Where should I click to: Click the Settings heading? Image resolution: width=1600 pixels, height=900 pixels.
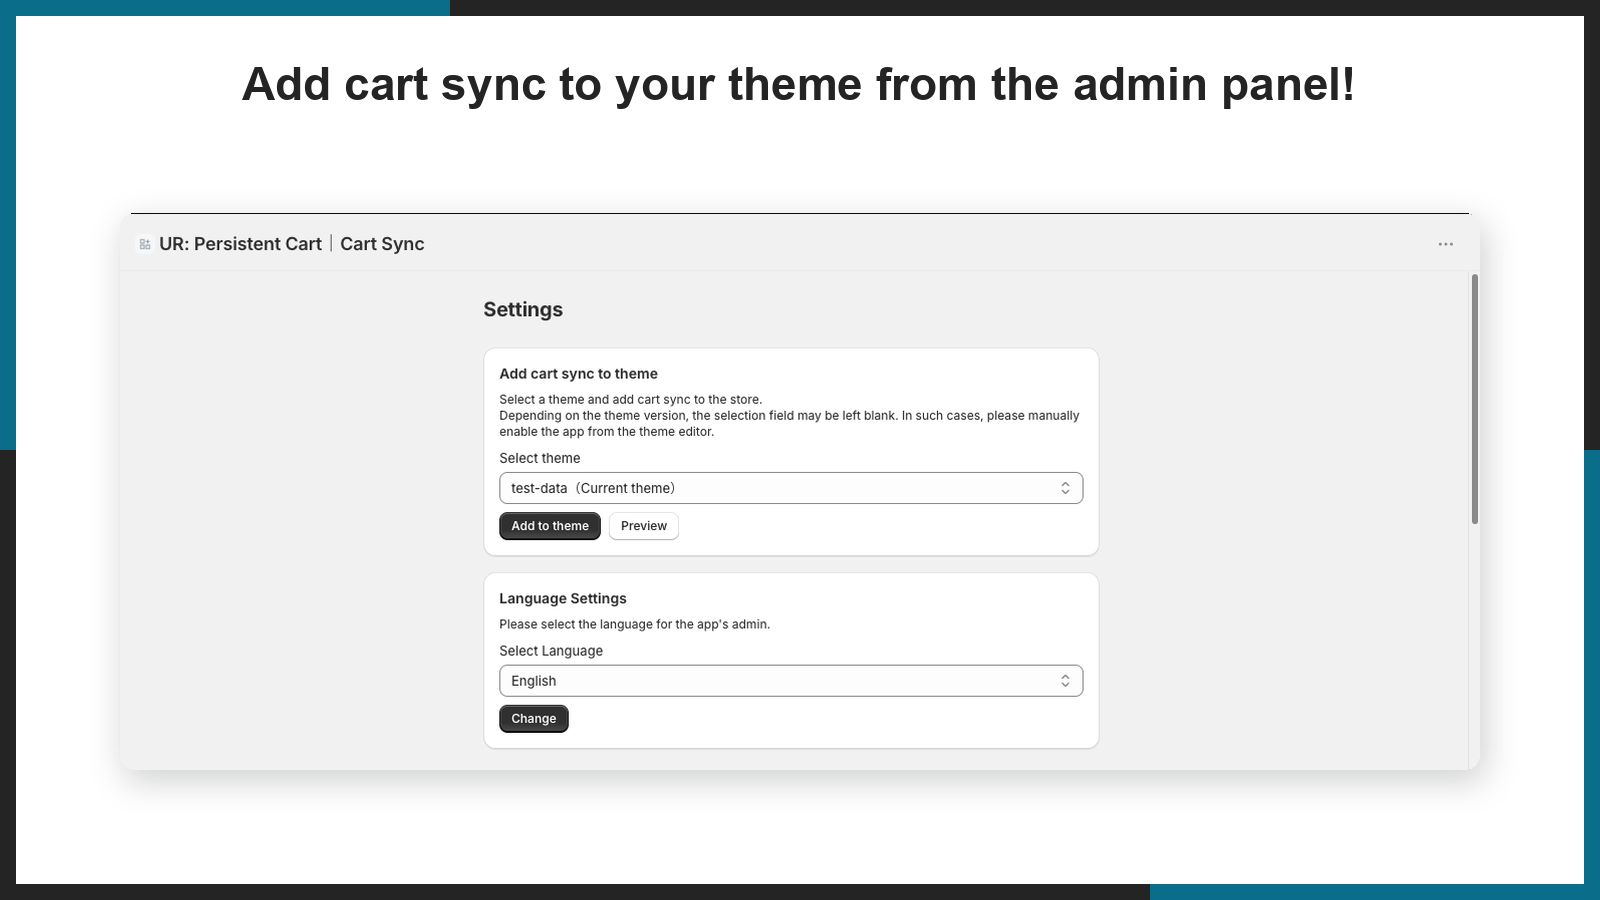pyautogui.click(x=523, y=310)
